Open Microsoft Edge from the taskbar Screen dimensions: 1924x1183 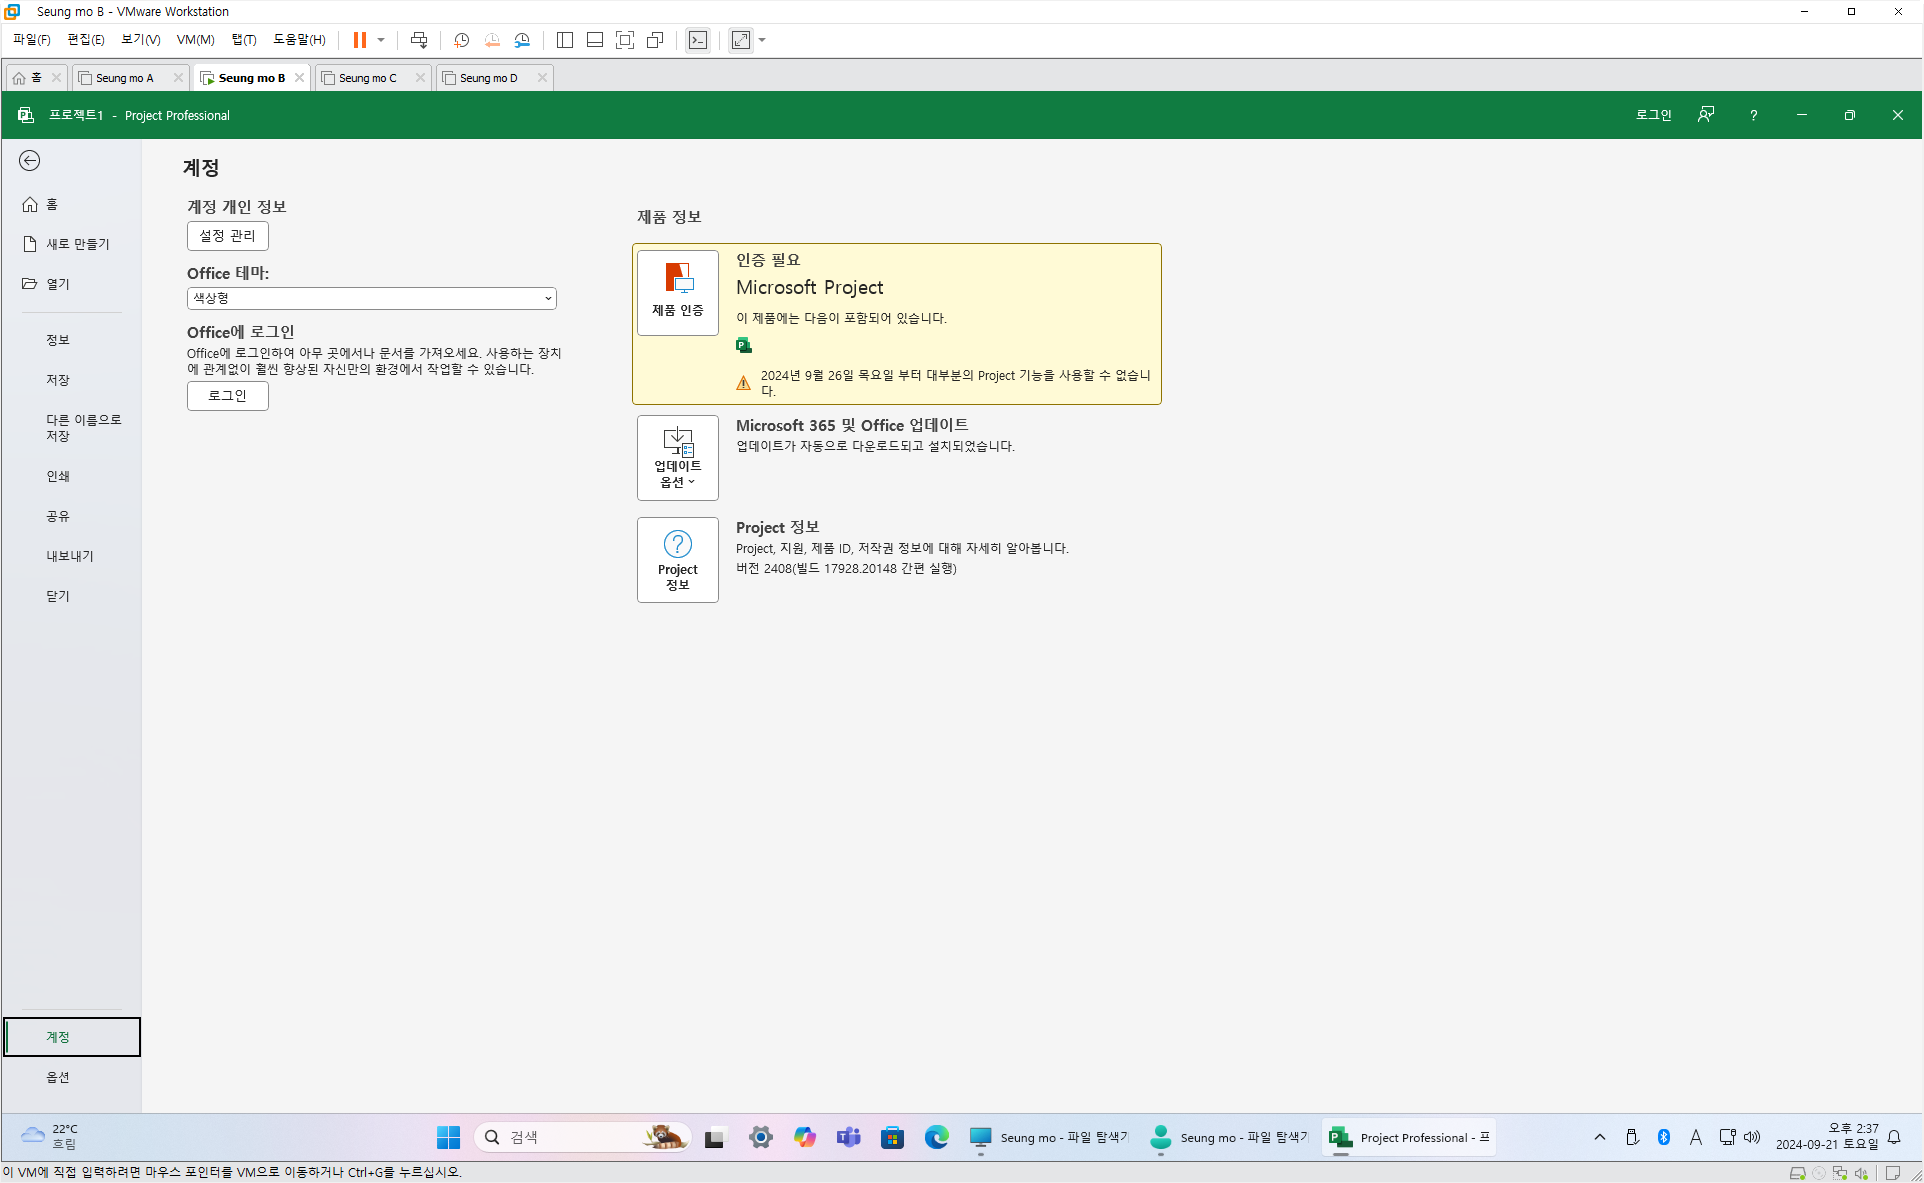click(x=936, y=1137)
